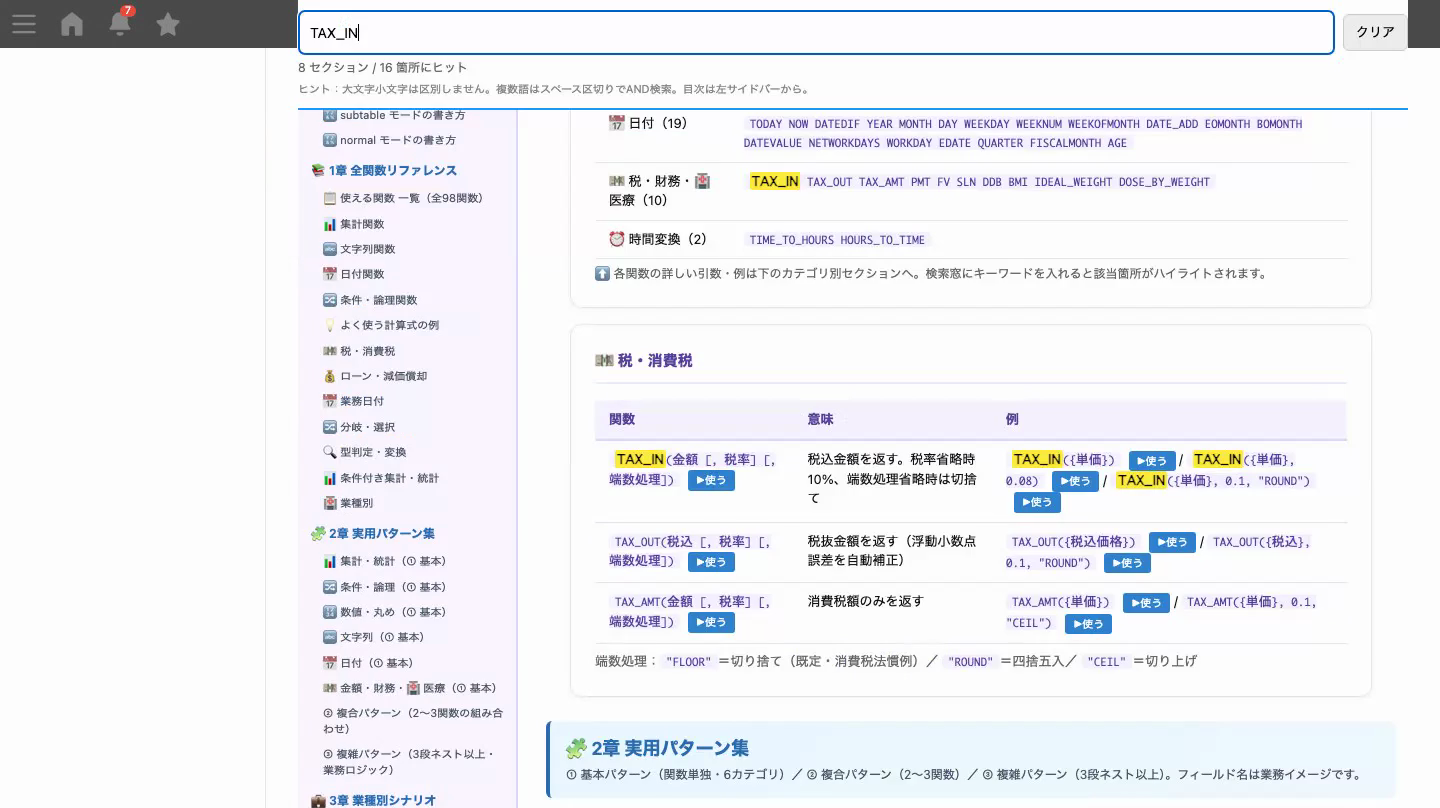Image resolution: width=1440 pixels, height=808 pixels.
Task: Open 金額・財務・医療（① 基本） sidebar entry
Action: (410, 688)
